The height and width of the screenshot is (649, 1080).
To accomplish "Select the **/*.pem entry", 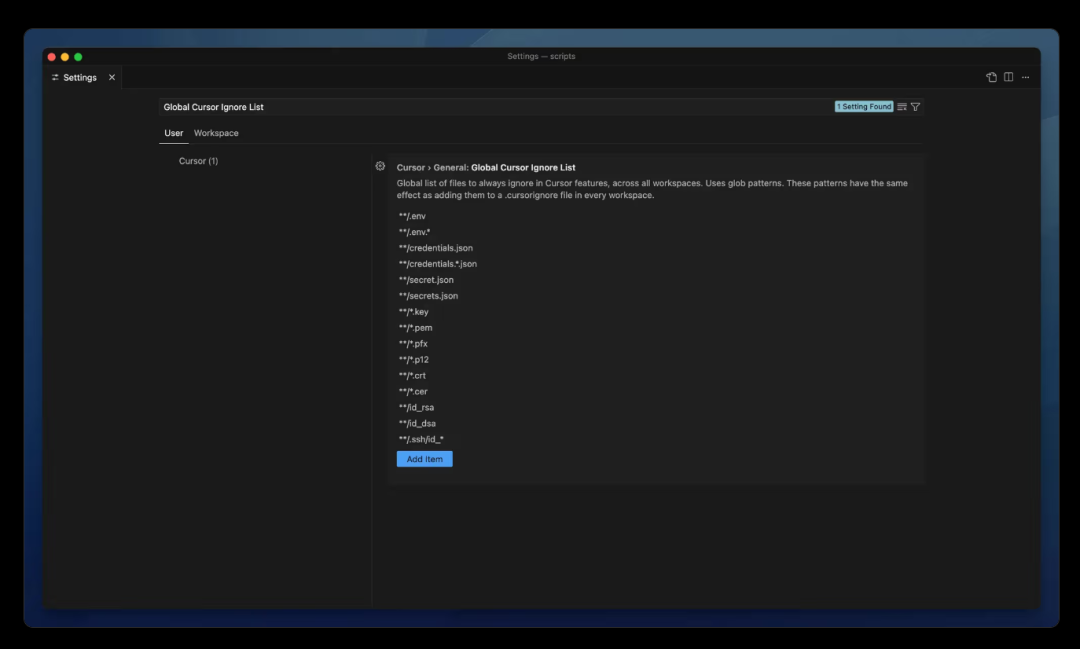I will [415, 327].
